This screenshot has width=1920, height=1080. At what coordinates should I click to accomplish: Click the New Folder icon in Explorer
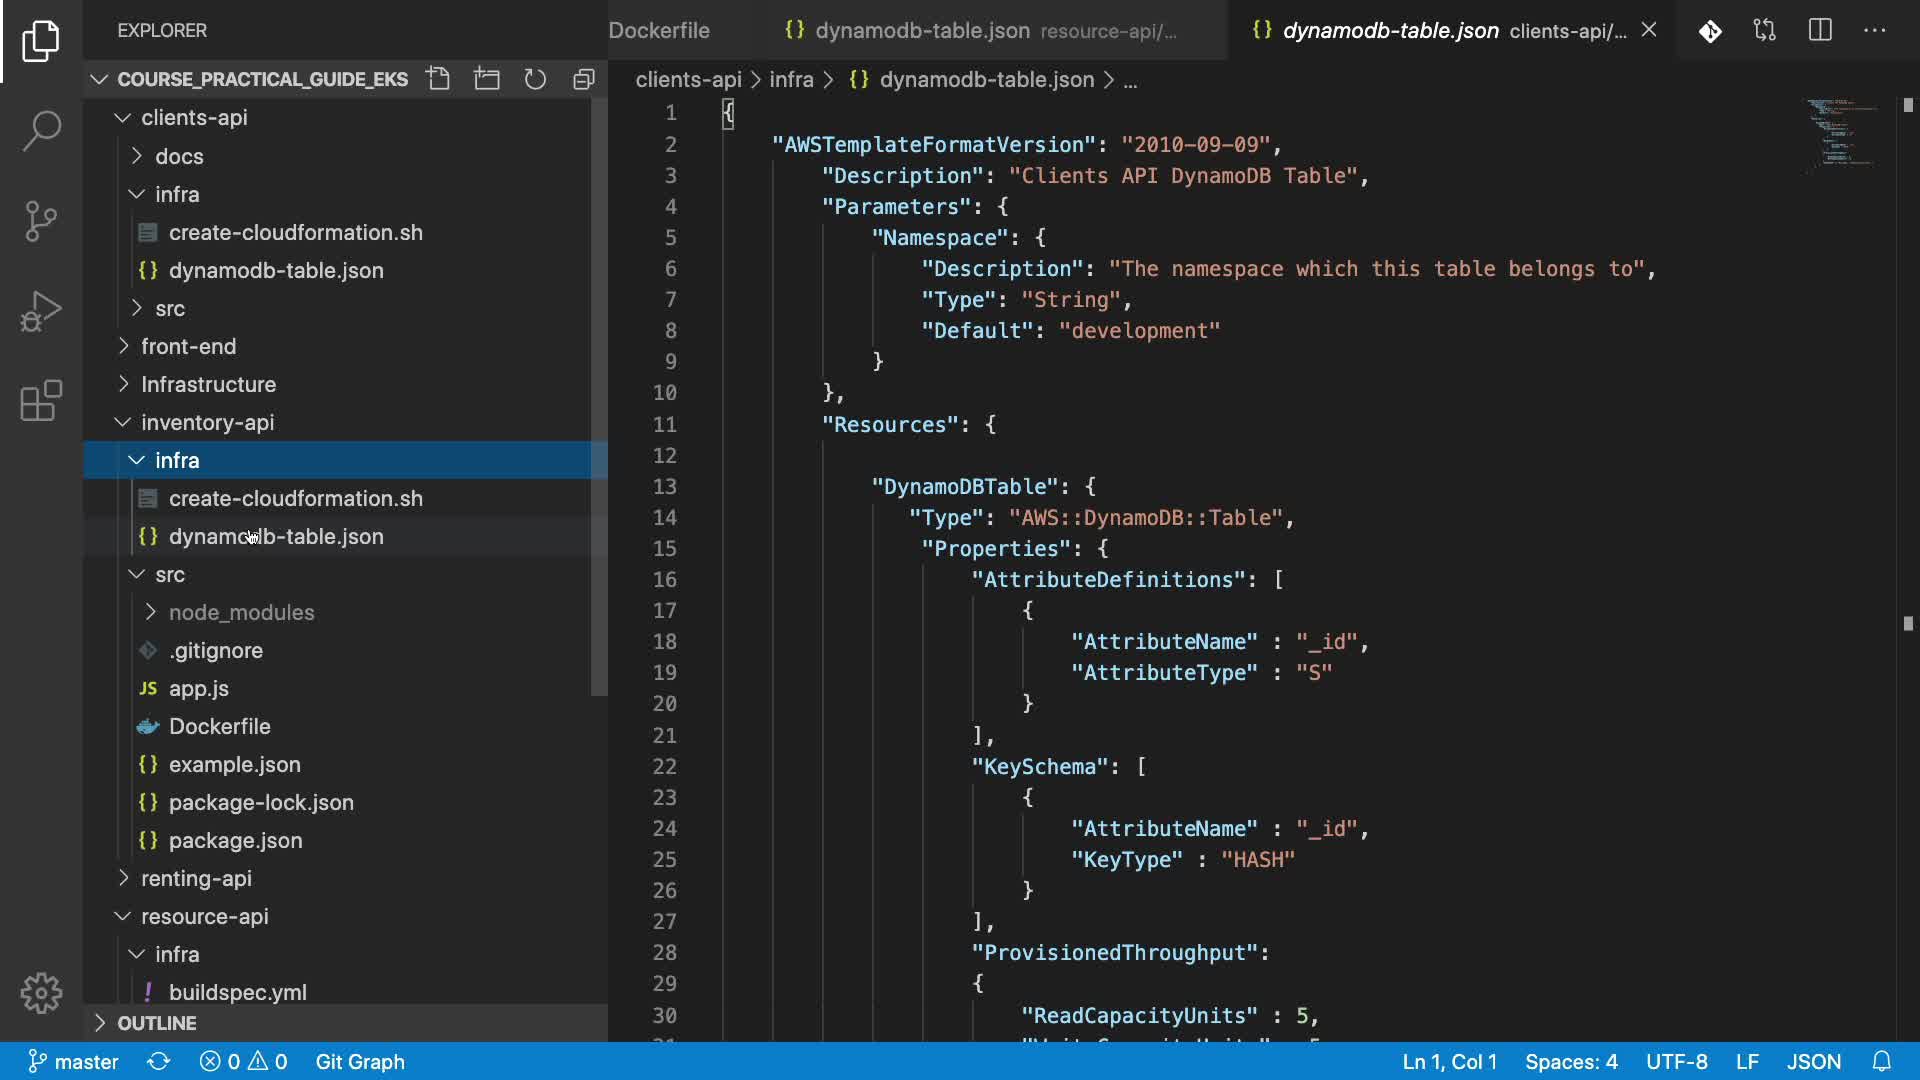coord(487,79)
